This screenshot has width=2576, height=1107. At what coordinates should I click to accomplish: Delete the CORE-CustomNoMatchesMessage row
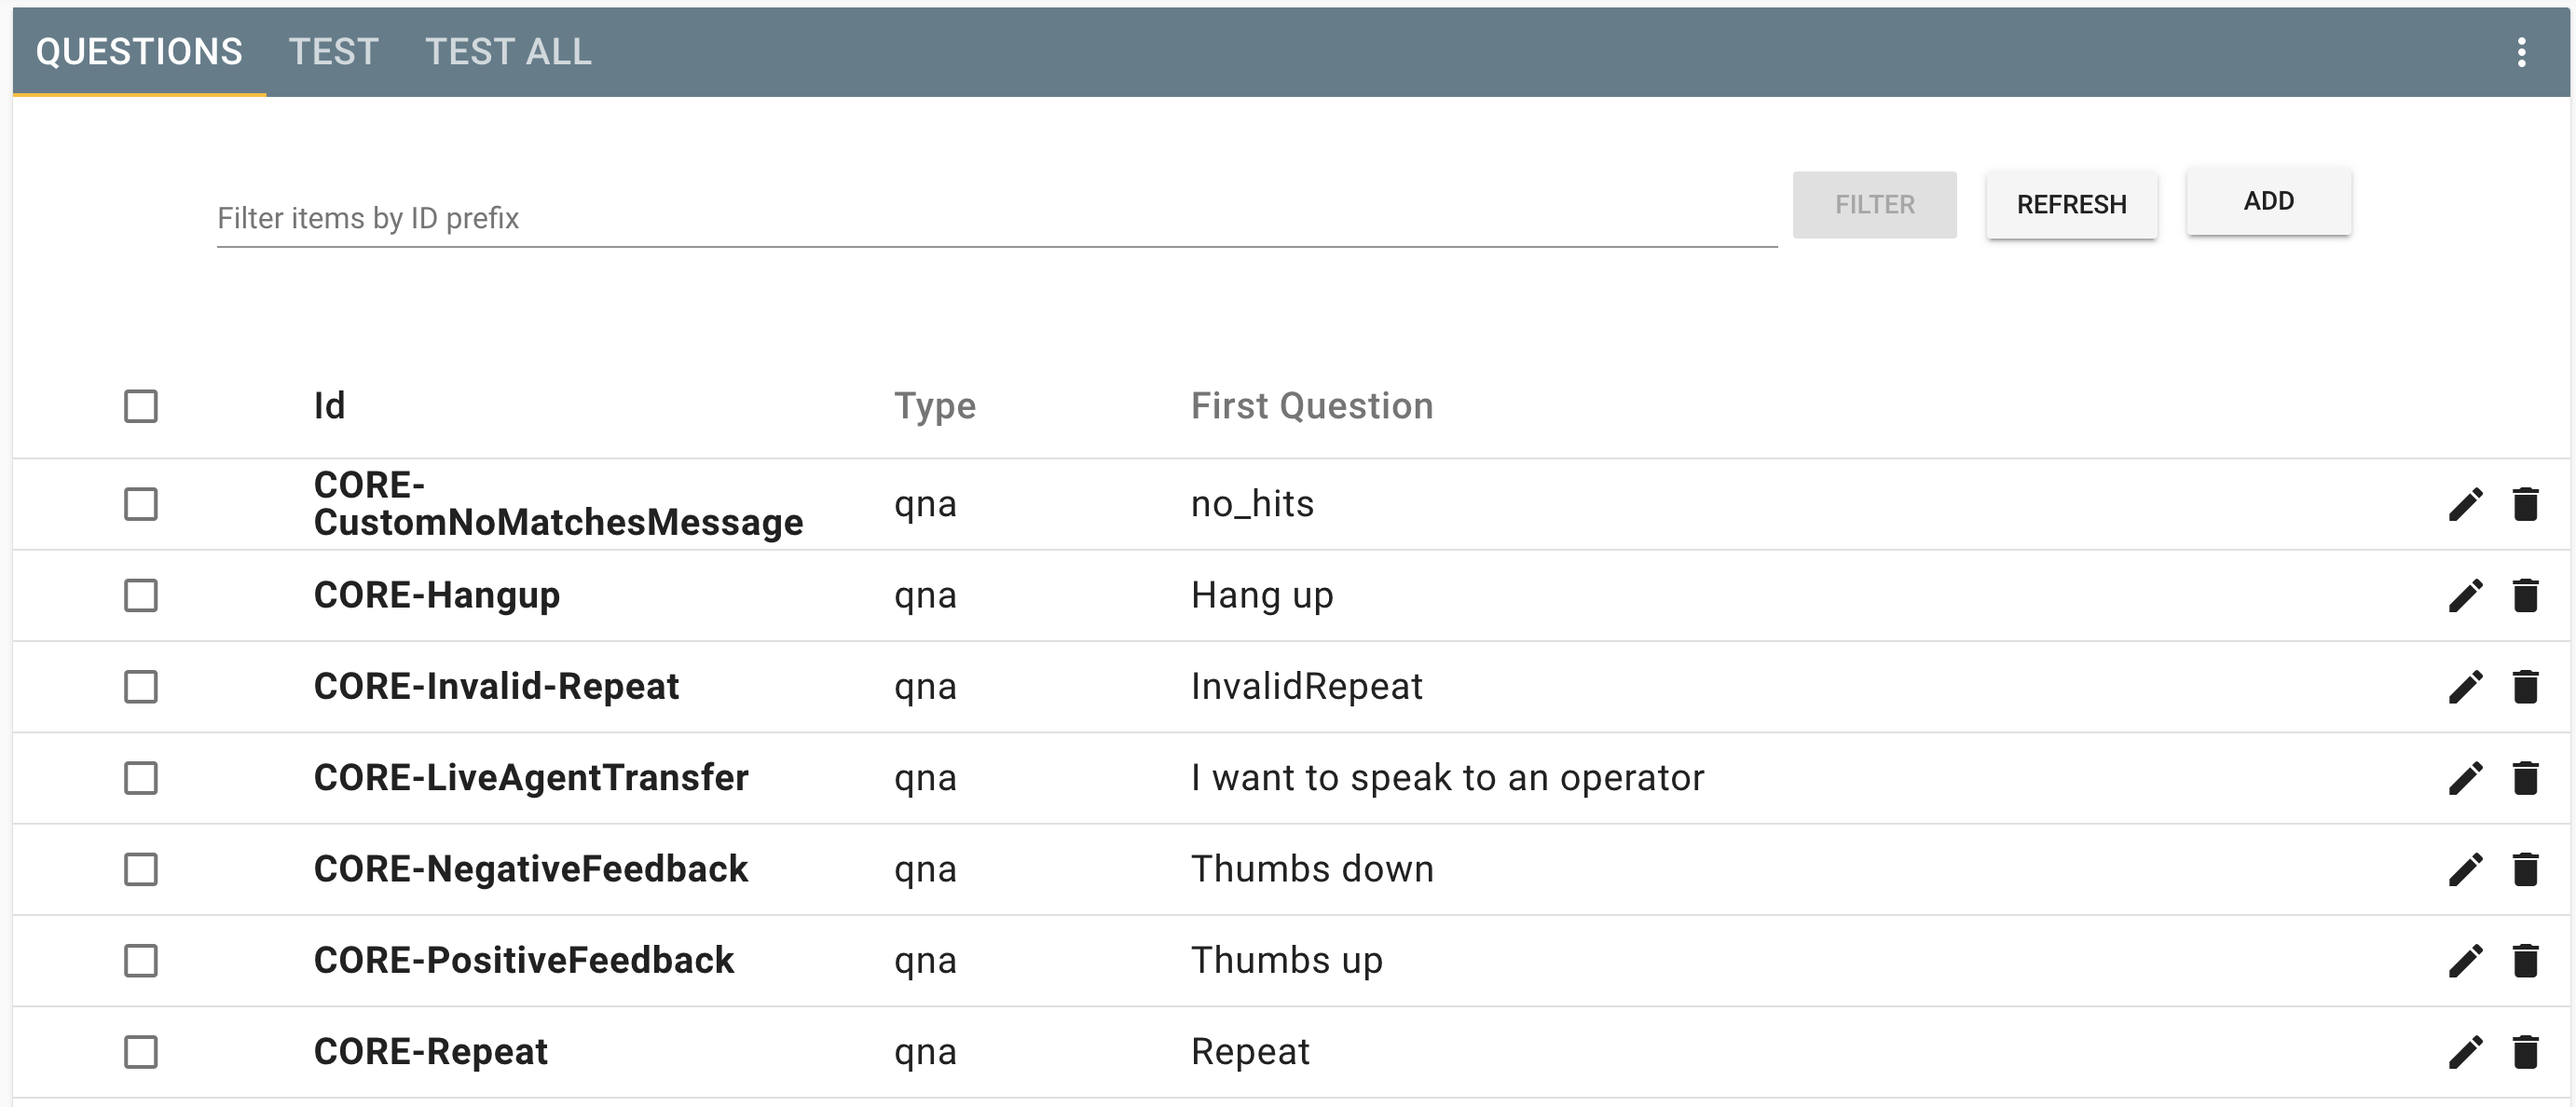coord(2525,504)
